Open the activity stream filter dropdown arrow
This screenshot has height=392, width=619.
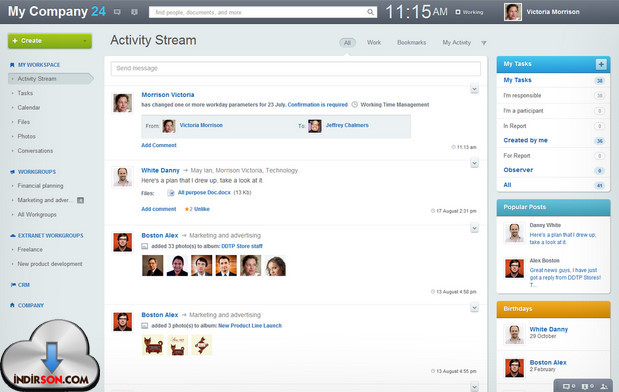click(484, 43)
